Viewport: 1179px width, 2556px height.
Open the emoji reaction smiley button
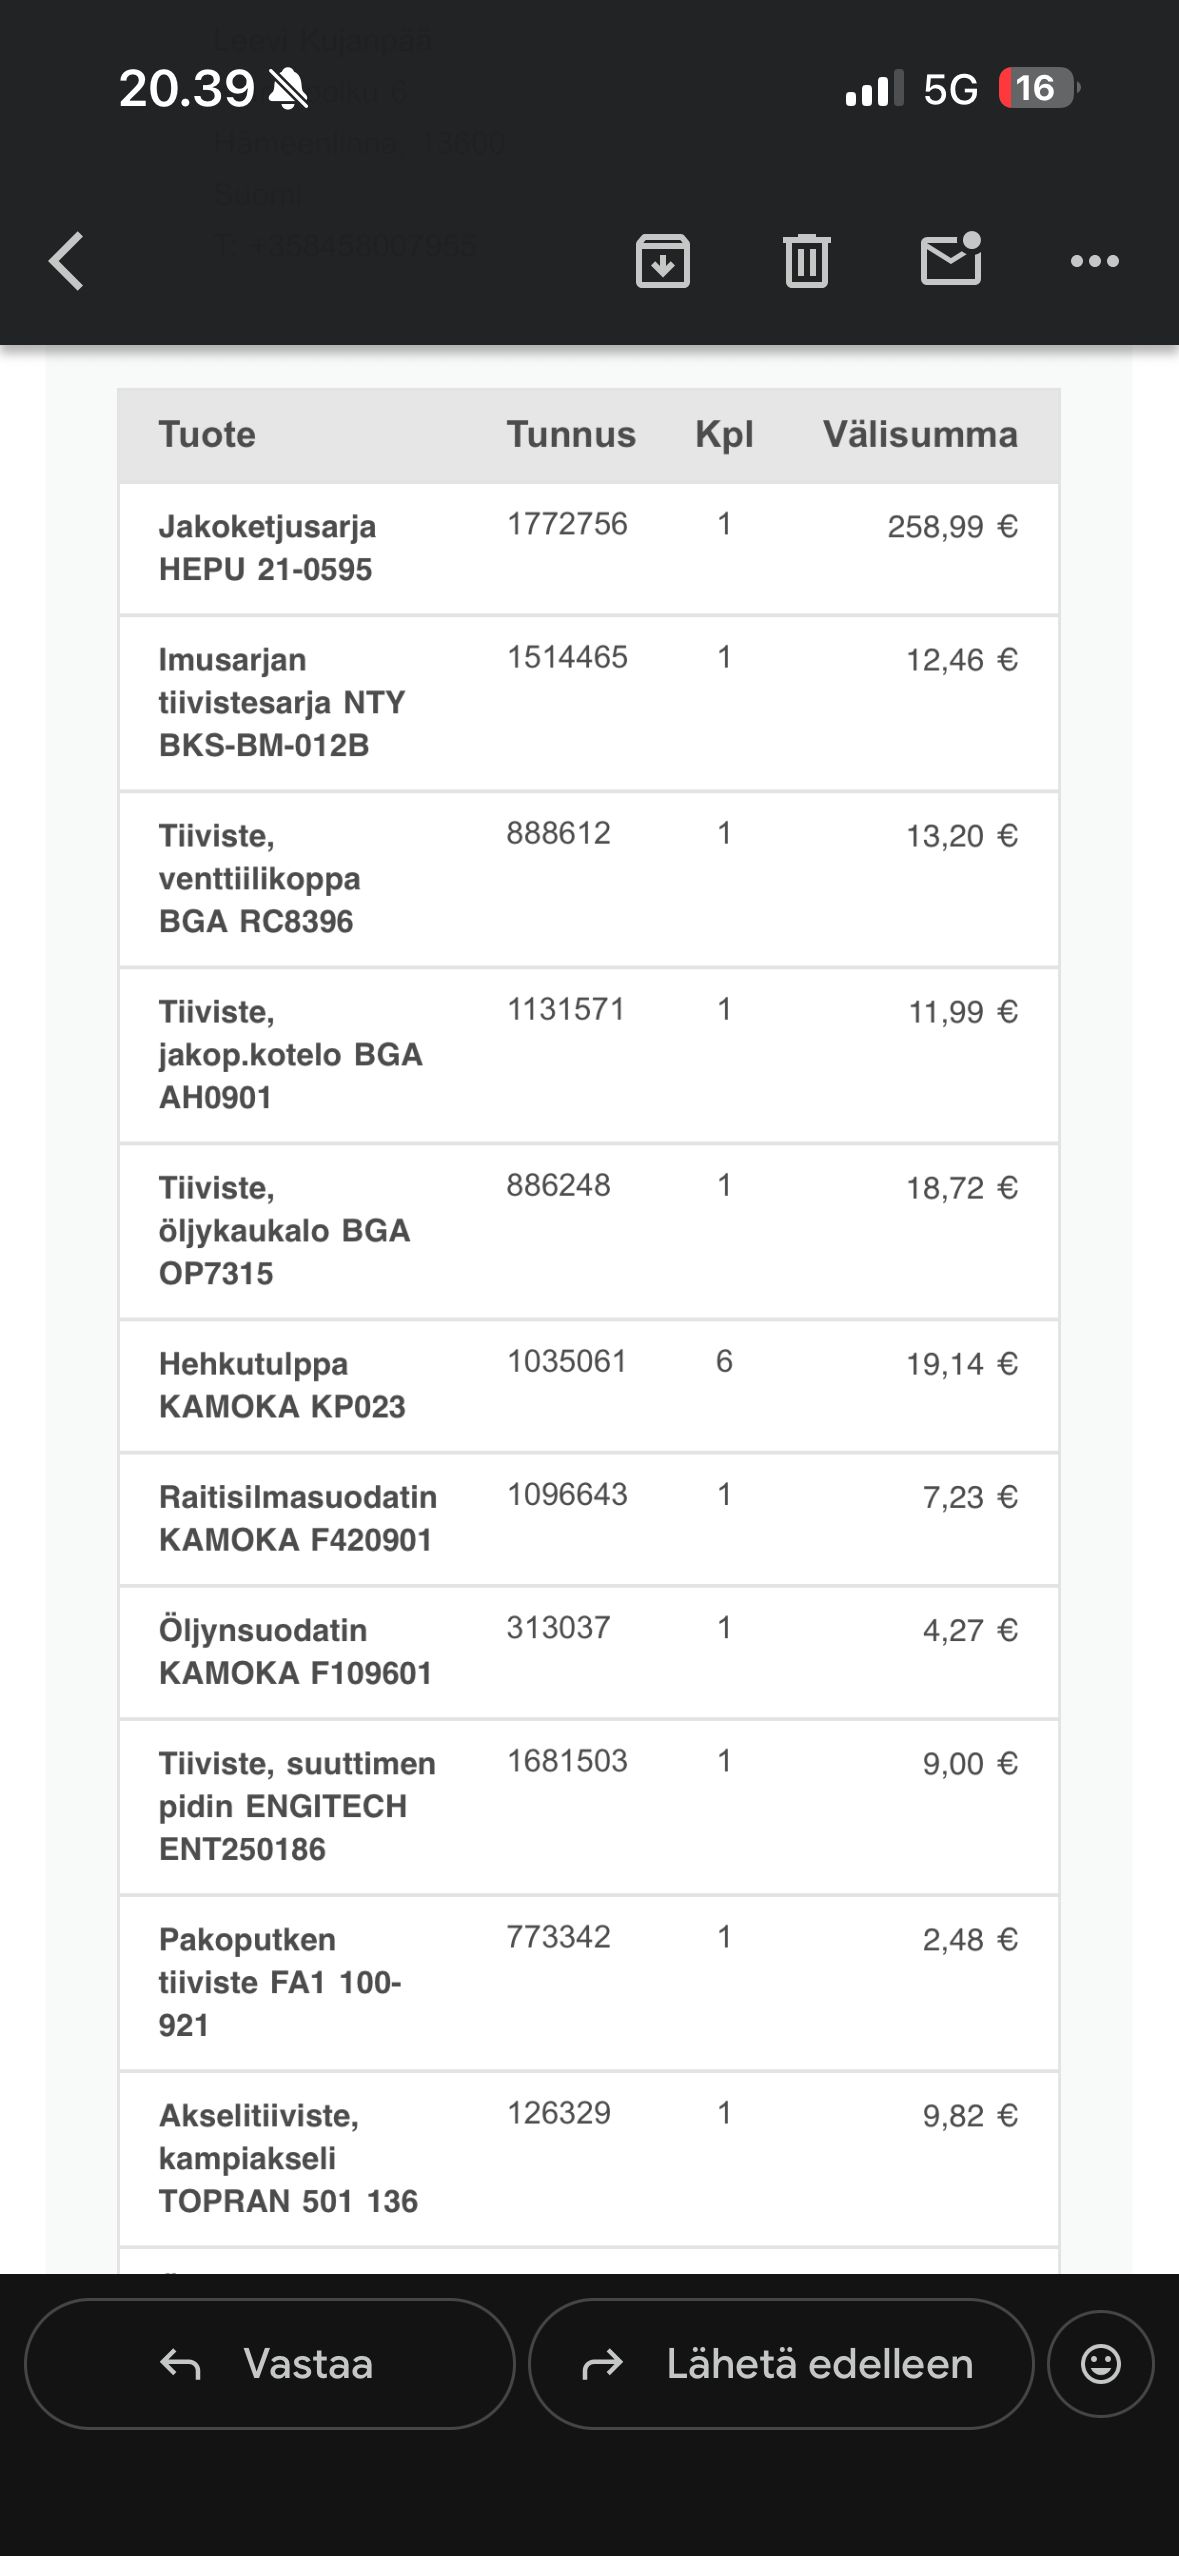click(x=1101, y=2364)
